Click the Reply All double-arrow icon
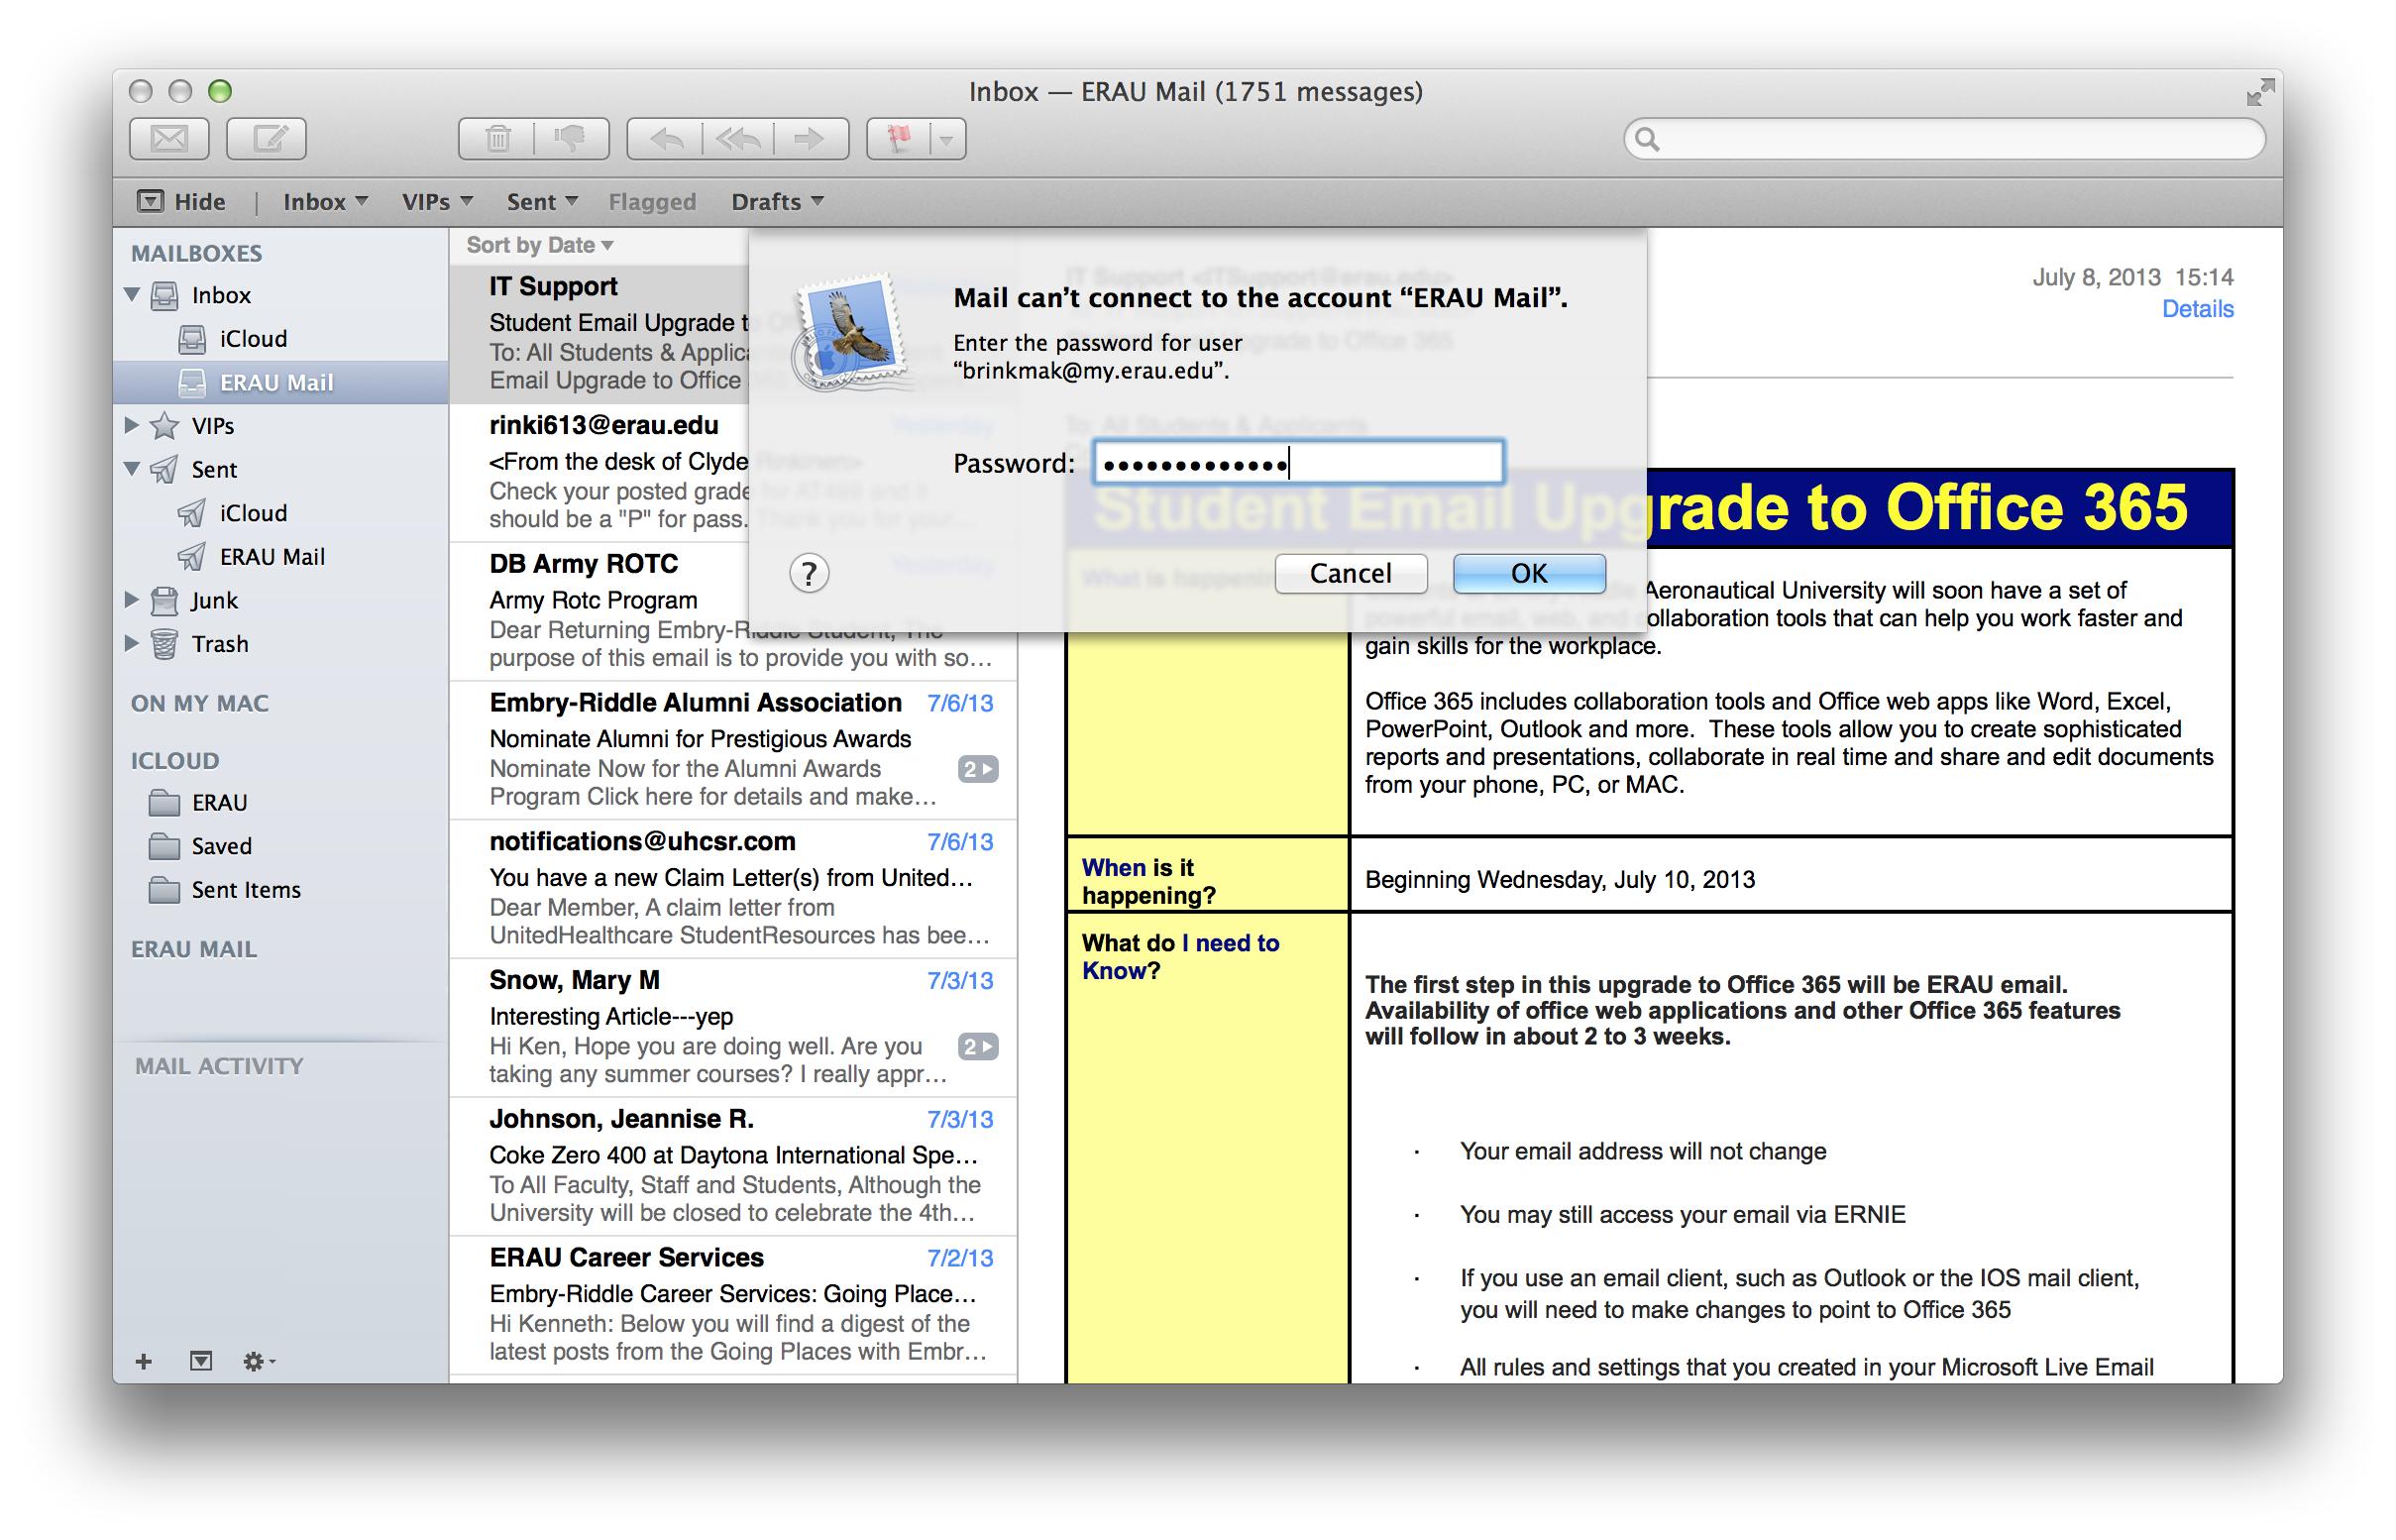Screen dimensions: 2396x1540 coord(738,139)
